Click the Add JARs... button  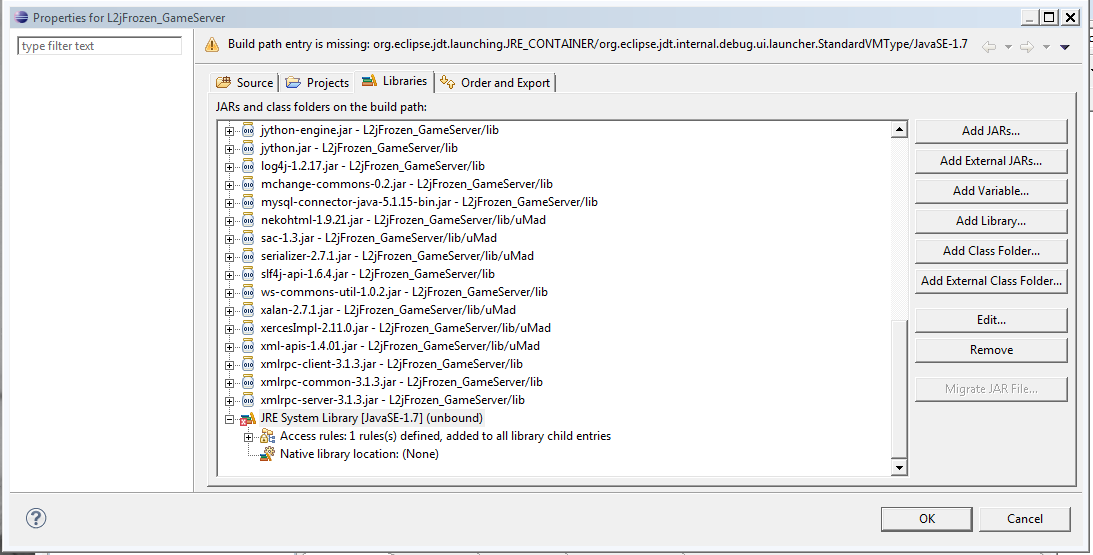pos(991,130)
